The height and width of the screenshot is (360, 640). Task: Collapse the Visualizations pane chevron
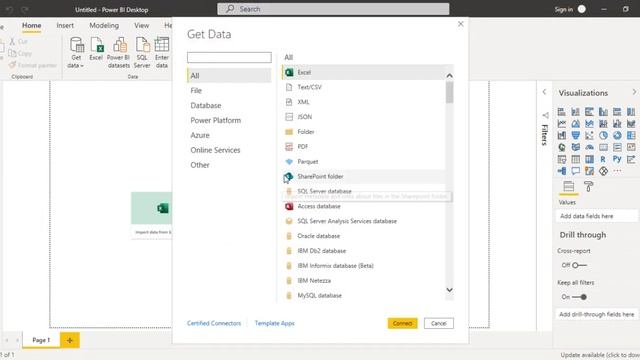coord(634,92)
